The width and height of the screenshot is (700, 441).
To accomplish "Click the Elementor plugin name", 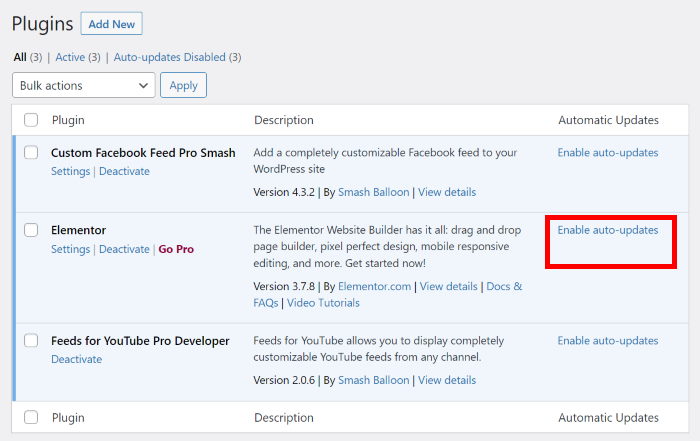I will click(78, 230).
